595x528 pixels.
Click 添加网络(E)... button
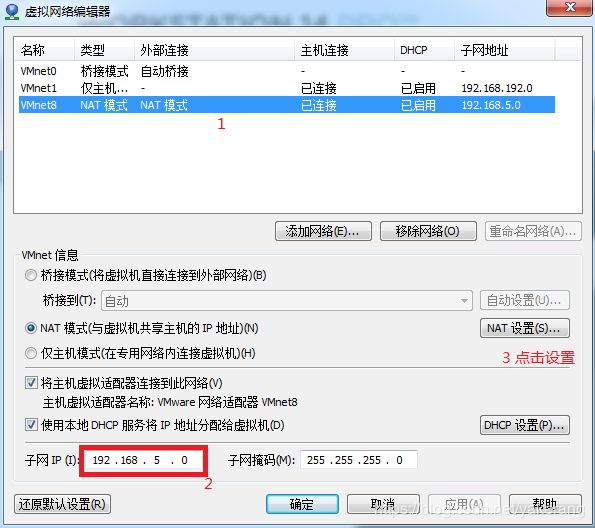coord(323,231)
